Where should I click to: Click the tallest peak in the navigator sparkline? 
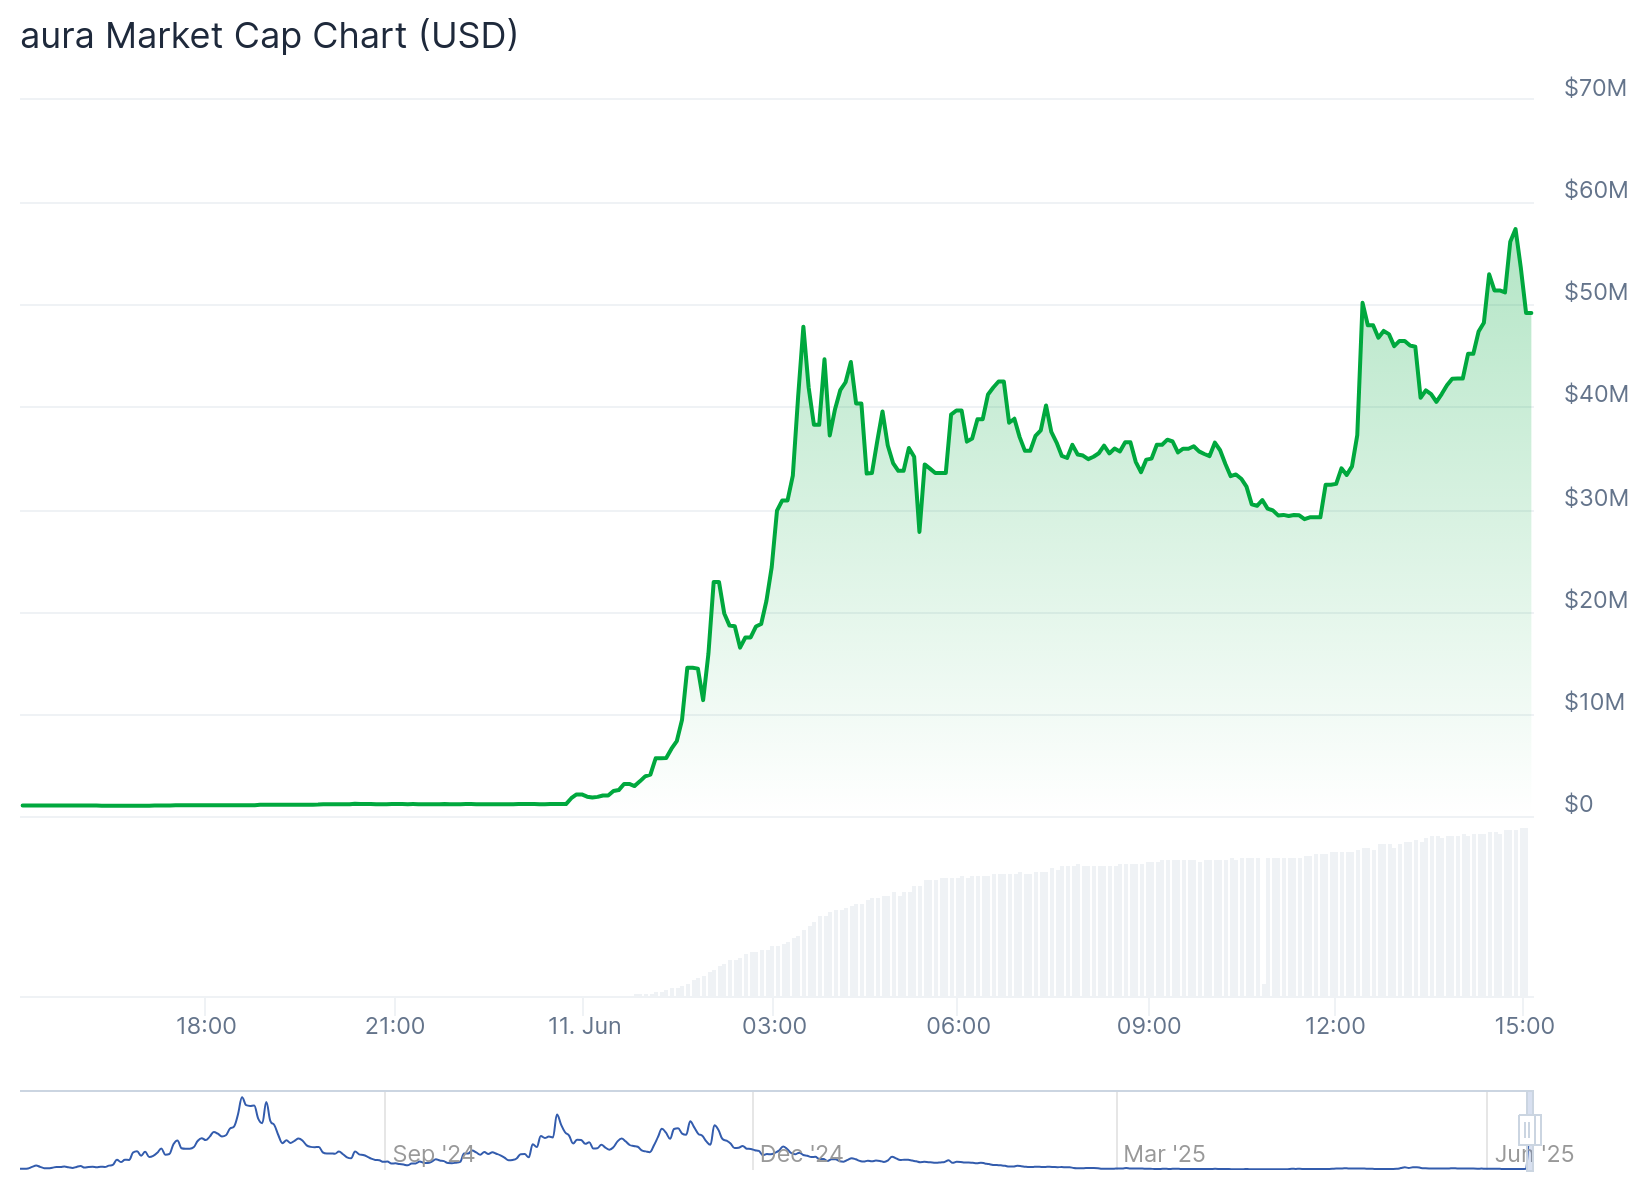point(242,1099)
